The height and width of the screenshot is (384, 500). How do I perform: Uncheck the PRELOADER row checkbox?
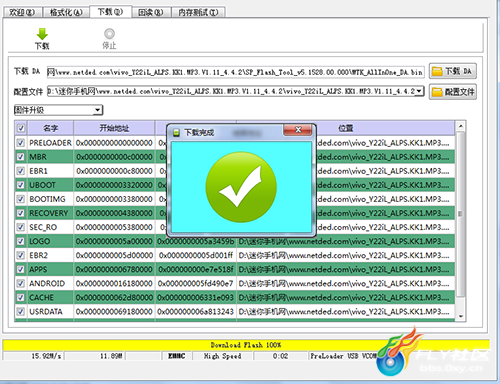click(21, 143)
